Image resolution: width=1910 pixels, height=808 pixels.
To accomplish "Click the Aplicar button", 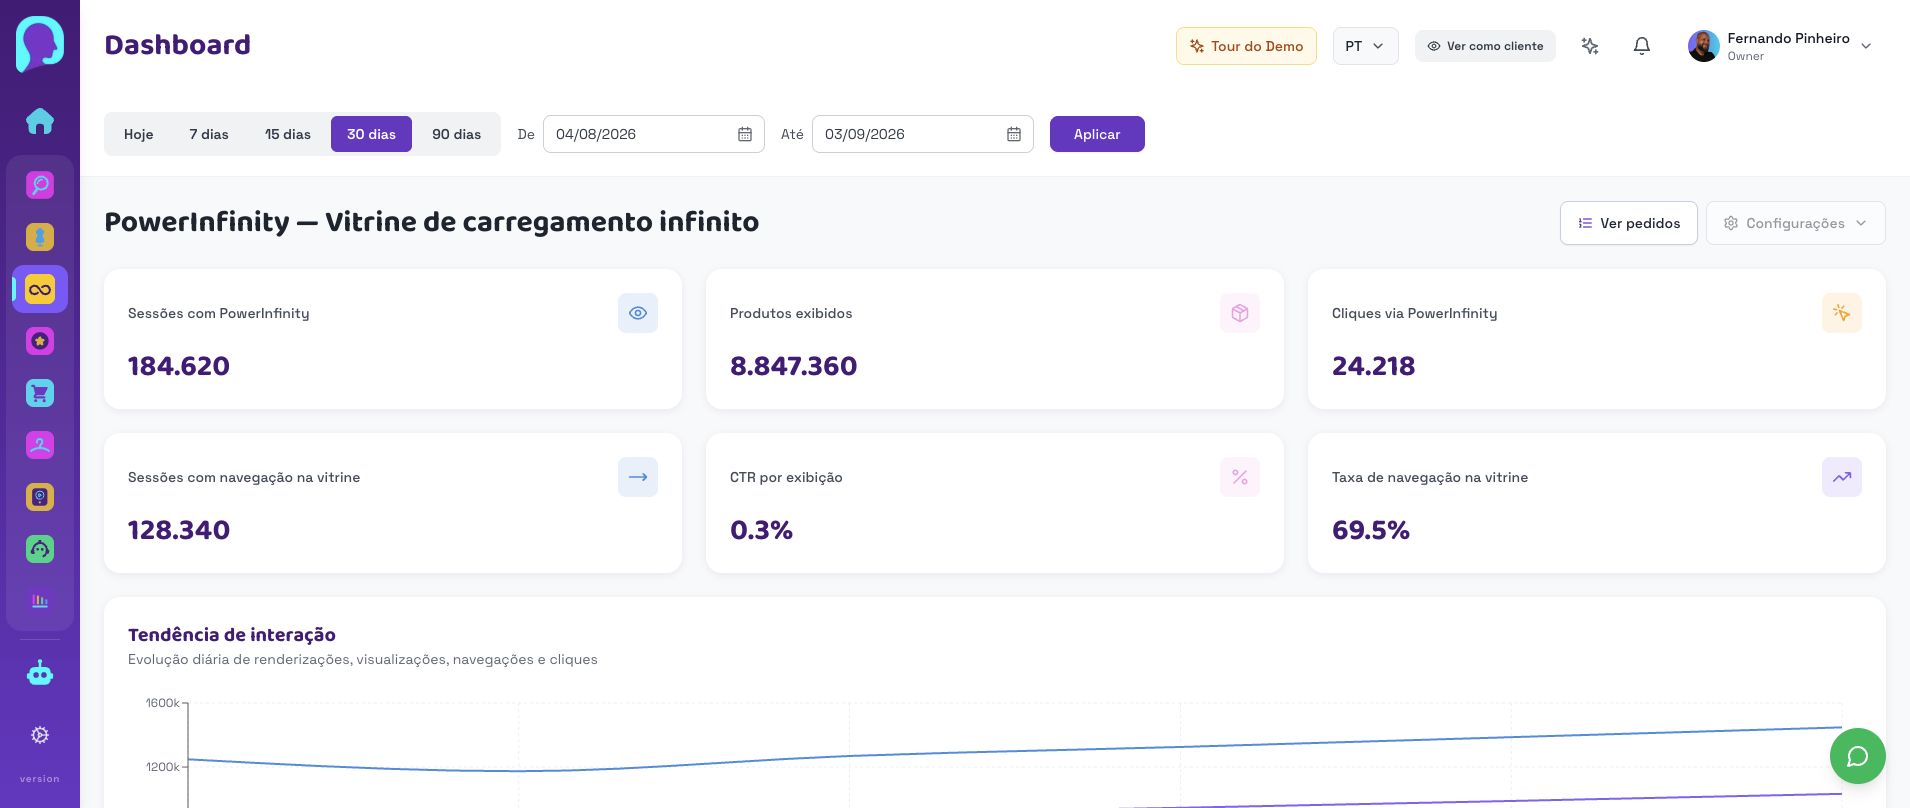I will coord(1097,134).
